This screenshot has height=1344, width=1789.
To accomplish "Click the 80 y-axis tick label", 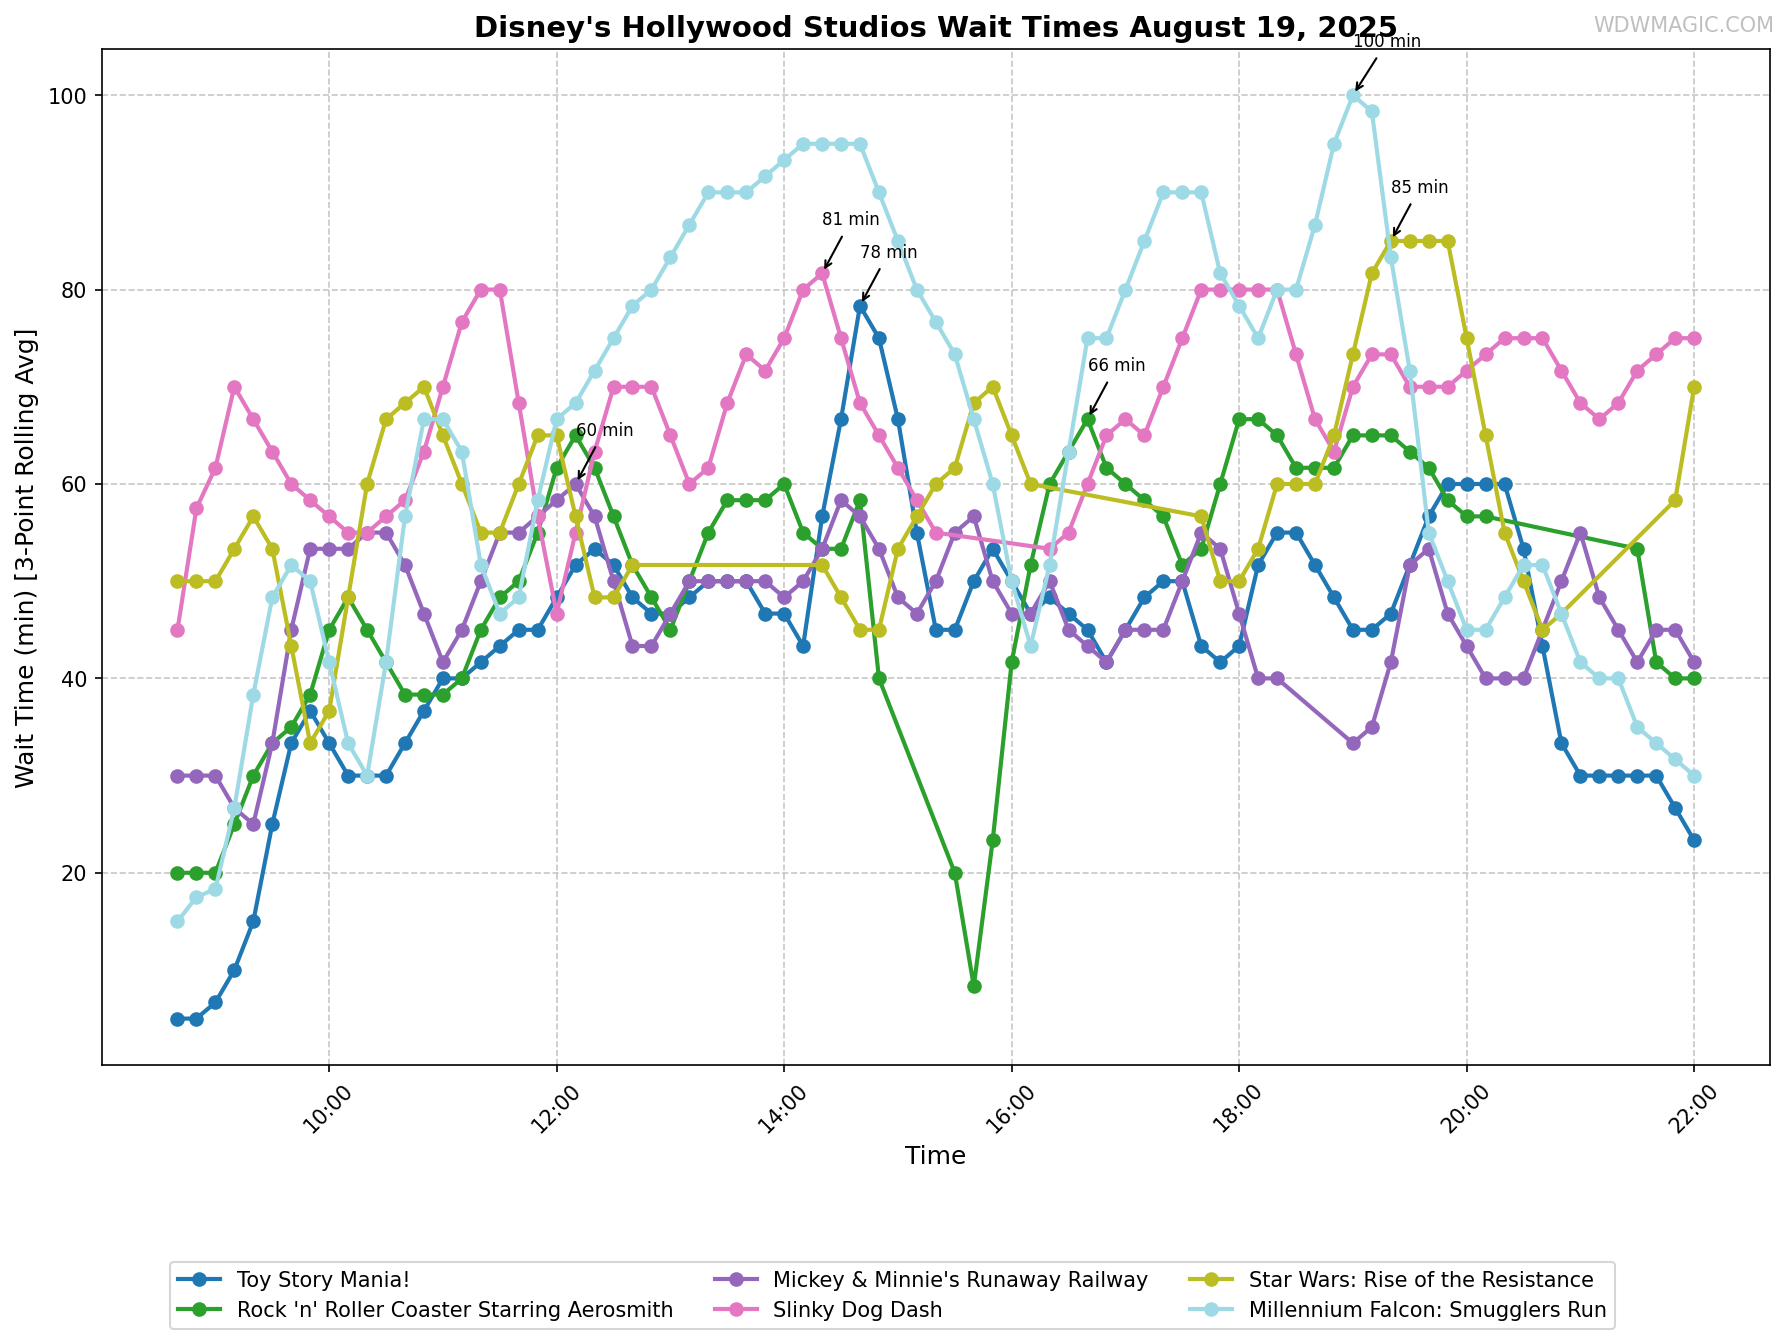I will tap(76, 290).
